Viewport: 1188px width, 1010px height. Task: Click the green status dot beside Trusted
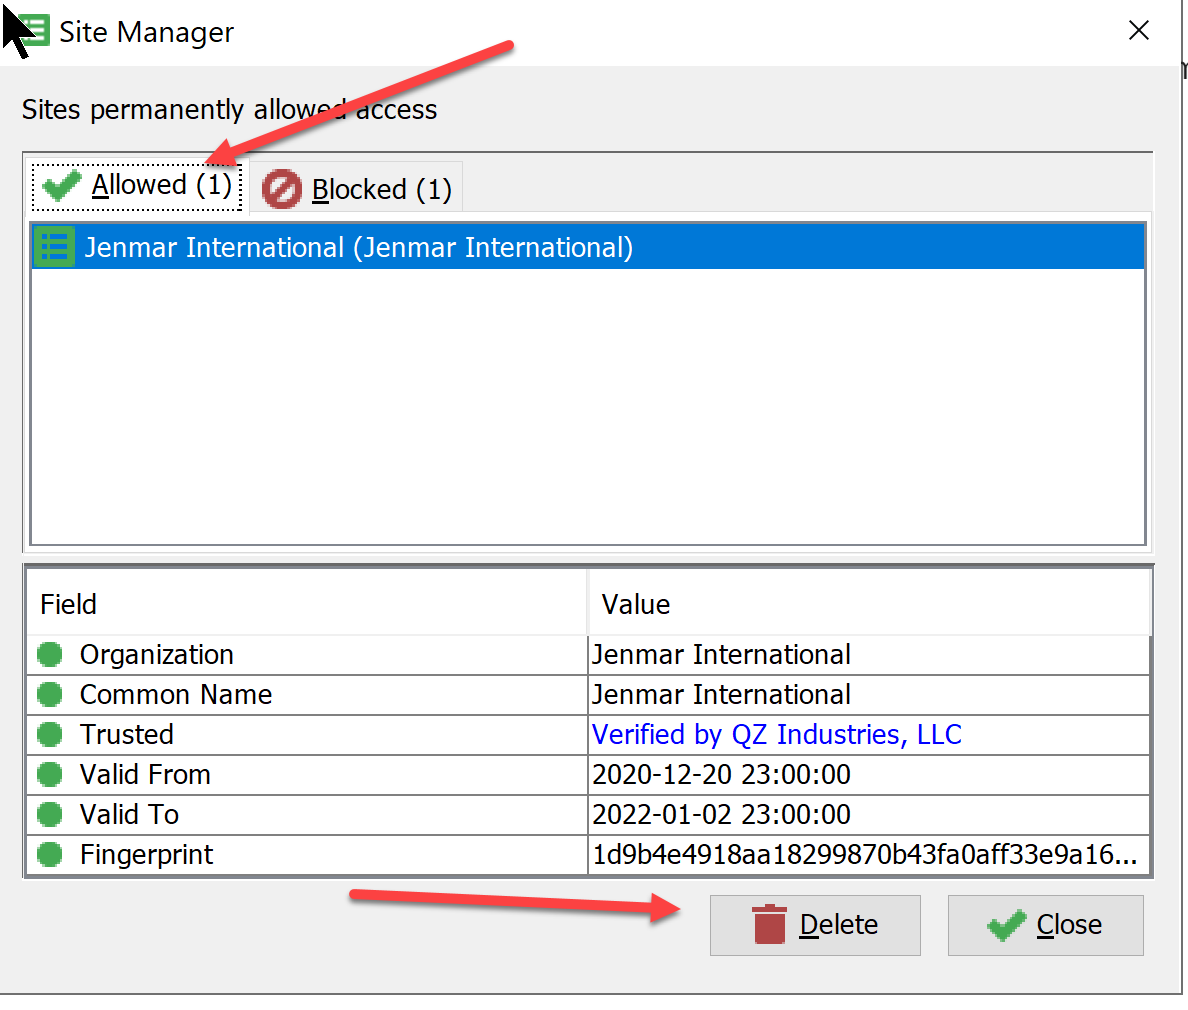point(50,735)
